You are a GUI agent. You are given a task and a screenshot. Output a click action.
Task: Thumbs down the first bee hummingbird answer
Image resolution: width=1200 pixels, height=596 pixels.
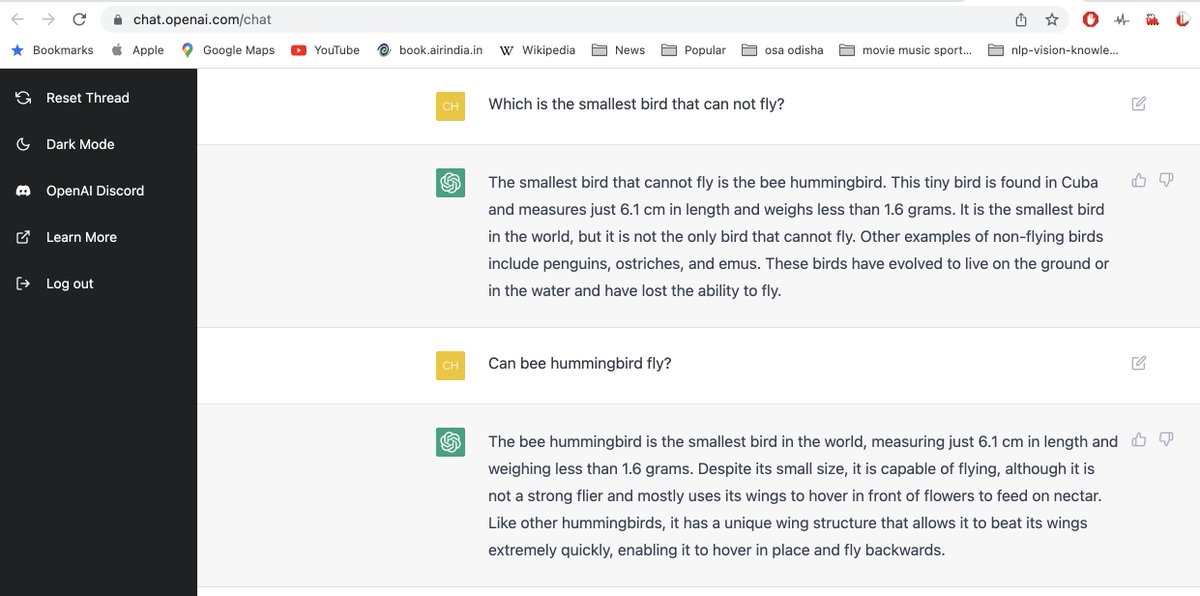[x=1165, y=180]
